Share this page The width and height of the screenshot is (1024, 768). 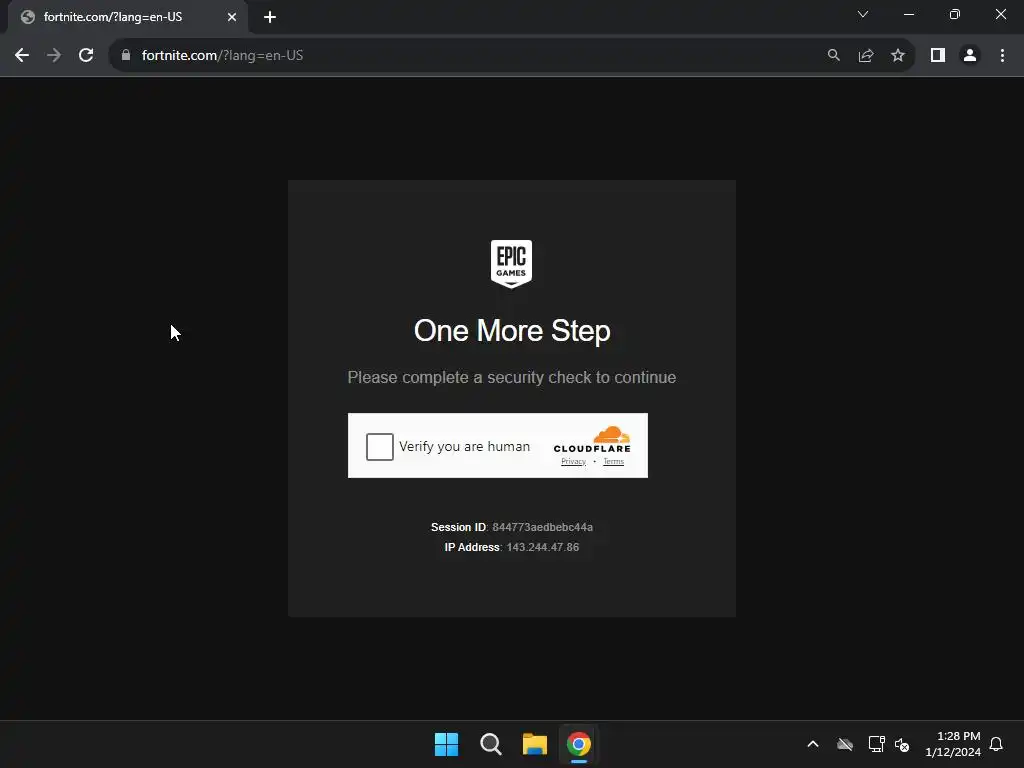866,56
